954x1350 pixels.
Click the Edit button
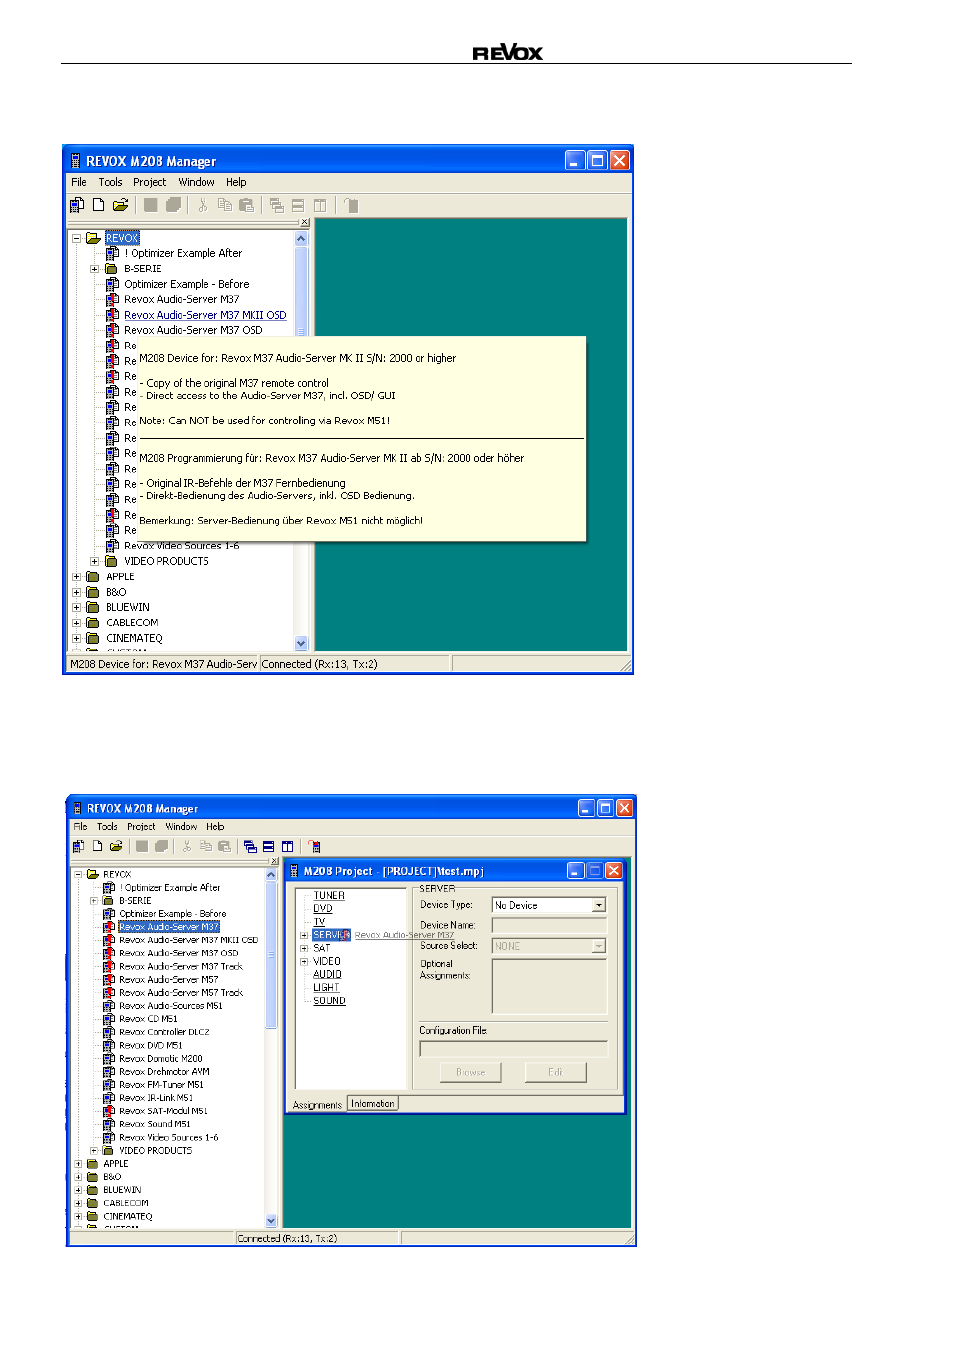556,1072
